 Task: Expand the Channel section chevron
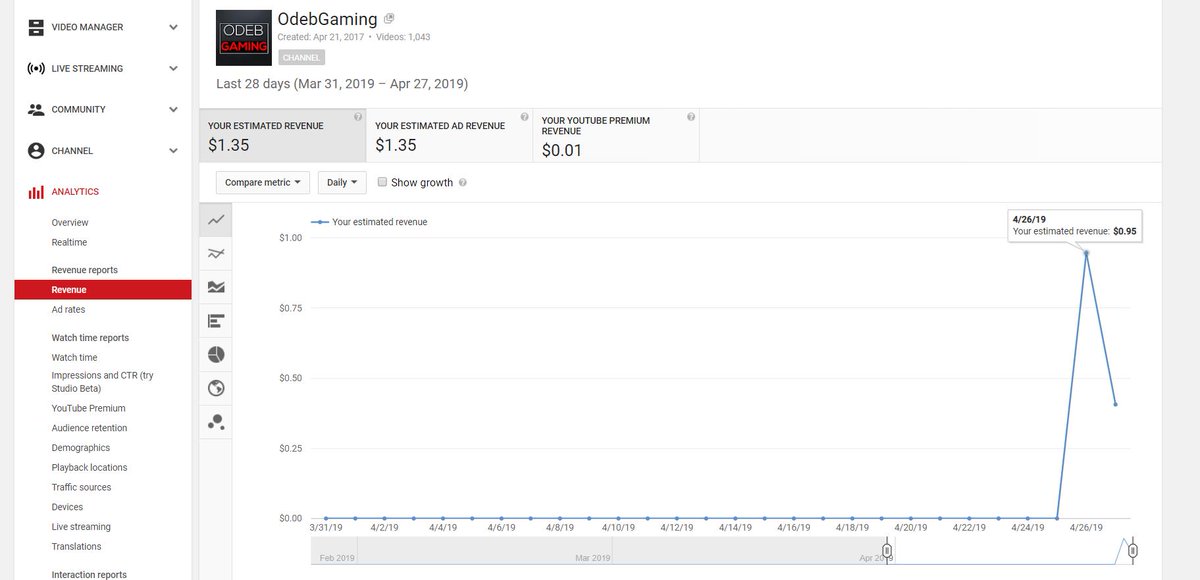pos(173,151)
